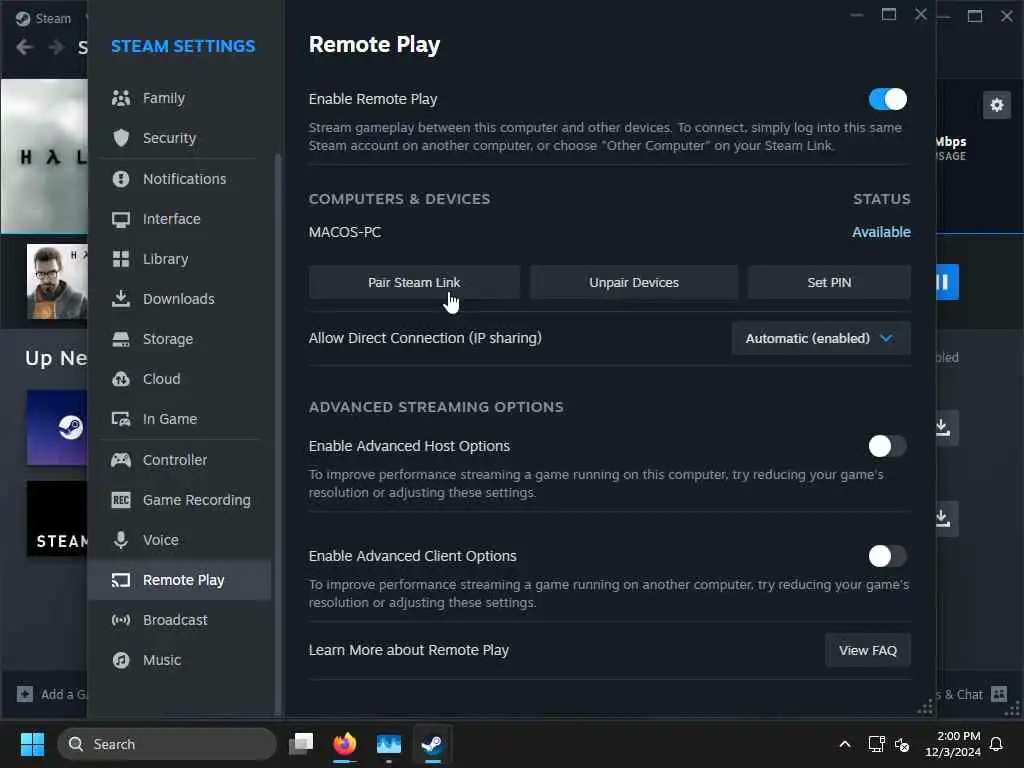Open the Broadcast signal icon
The width and height of the screenshot is (1024, 768).
[121, 620]
